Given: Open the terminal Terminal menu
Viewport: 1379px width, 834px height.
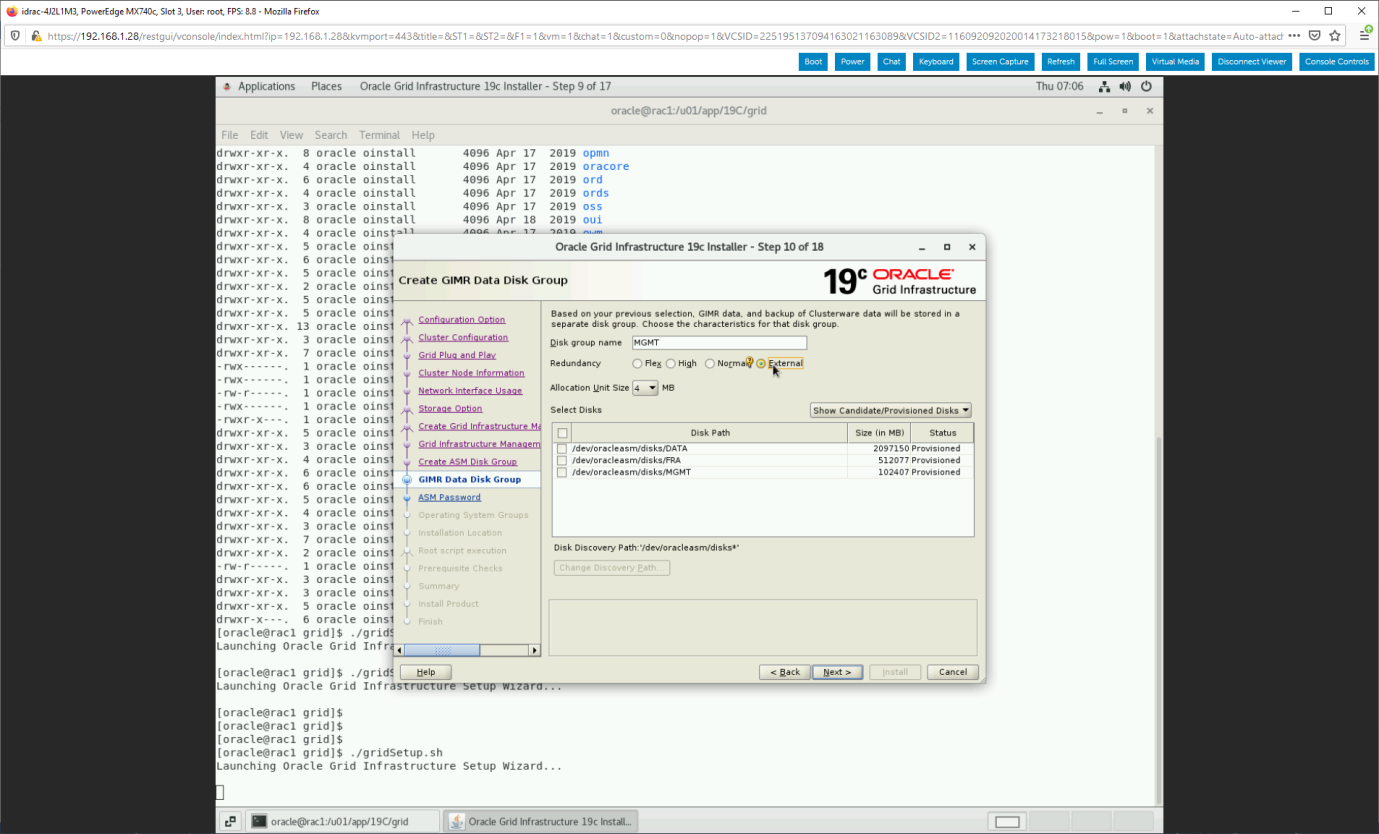Looking at the screenshot, I should point(379,135).
